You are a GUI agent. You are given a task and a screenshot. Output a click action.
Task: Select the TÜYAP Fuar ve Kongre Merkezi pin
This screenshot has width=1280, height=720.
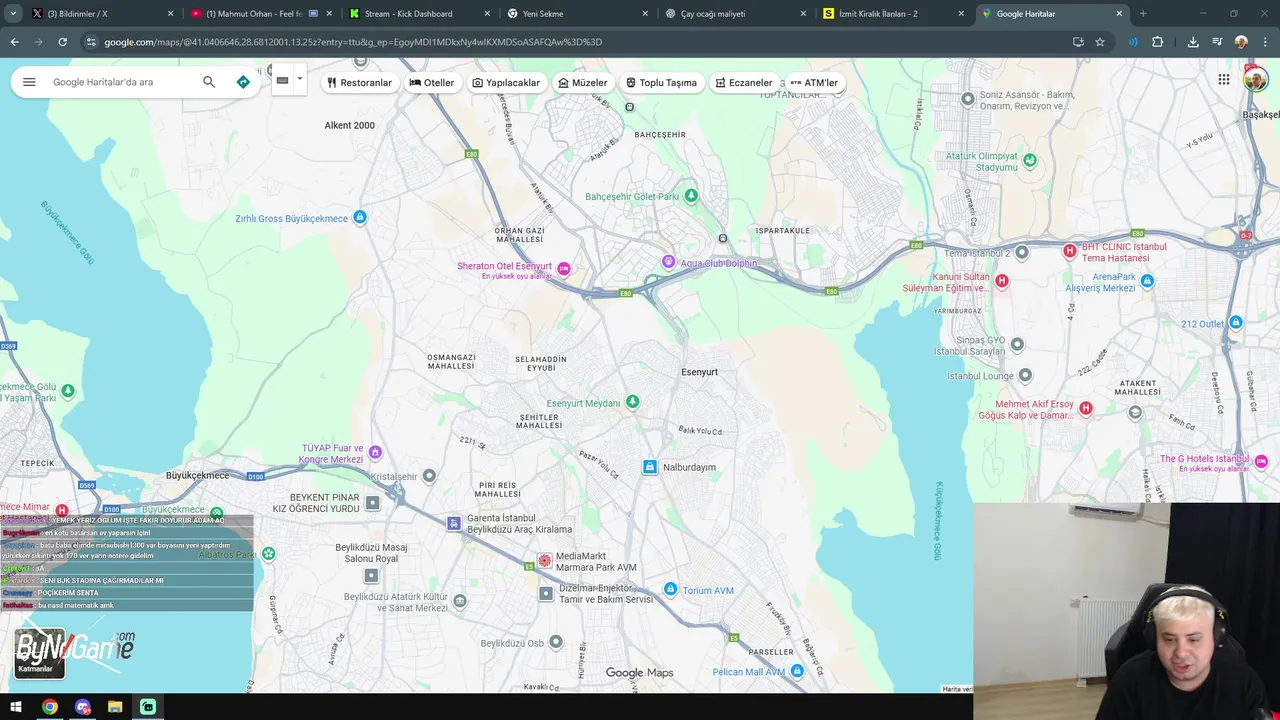pos(375,453)
